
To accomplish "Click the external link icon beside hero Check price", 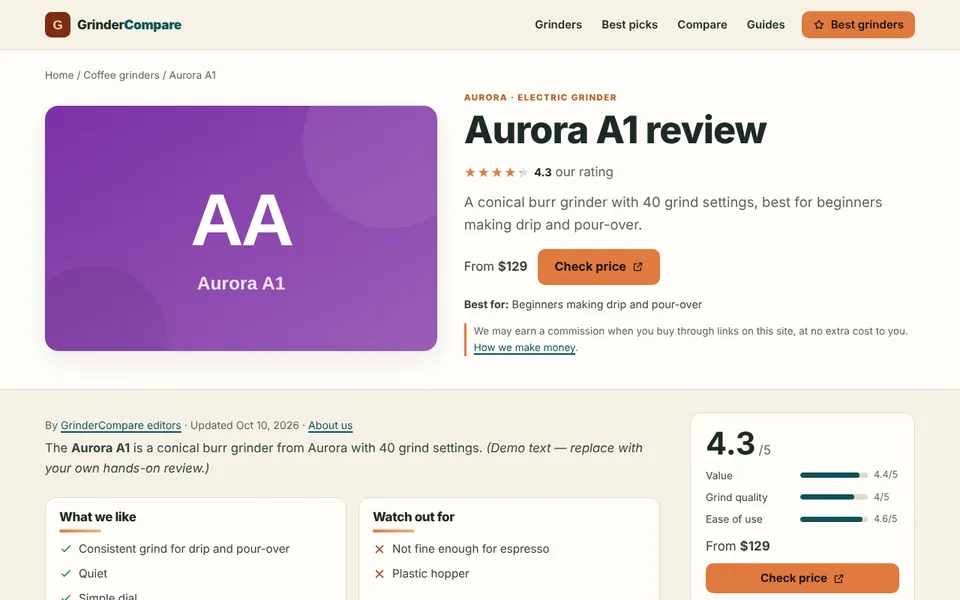I will pos(638,267).
